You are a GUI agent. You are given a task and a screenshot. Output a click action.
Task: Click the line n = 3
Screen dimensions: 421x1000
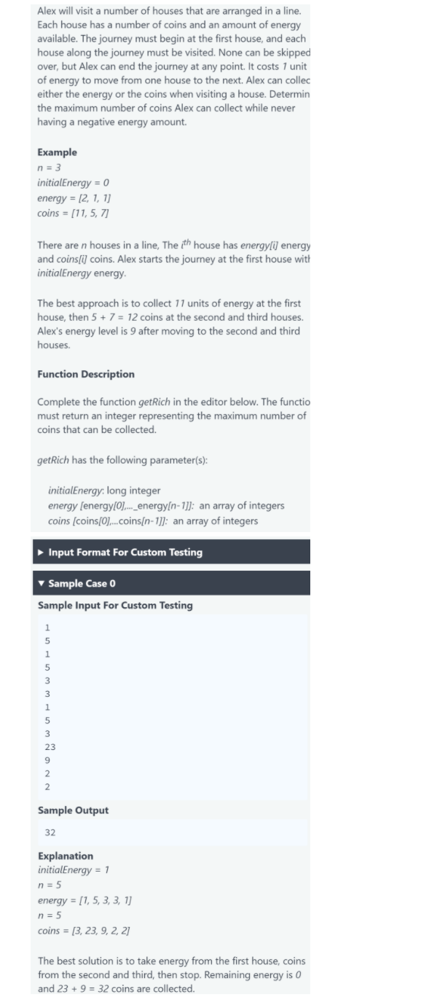(x=49, y=168)
